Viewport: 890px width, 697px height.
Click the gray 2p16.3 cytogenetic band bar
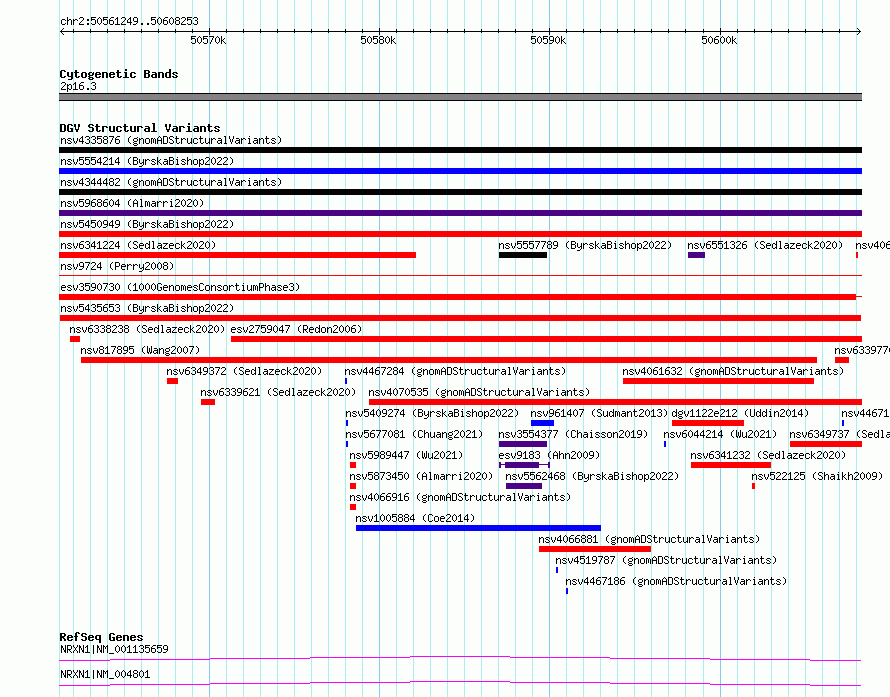pos(460,97)
